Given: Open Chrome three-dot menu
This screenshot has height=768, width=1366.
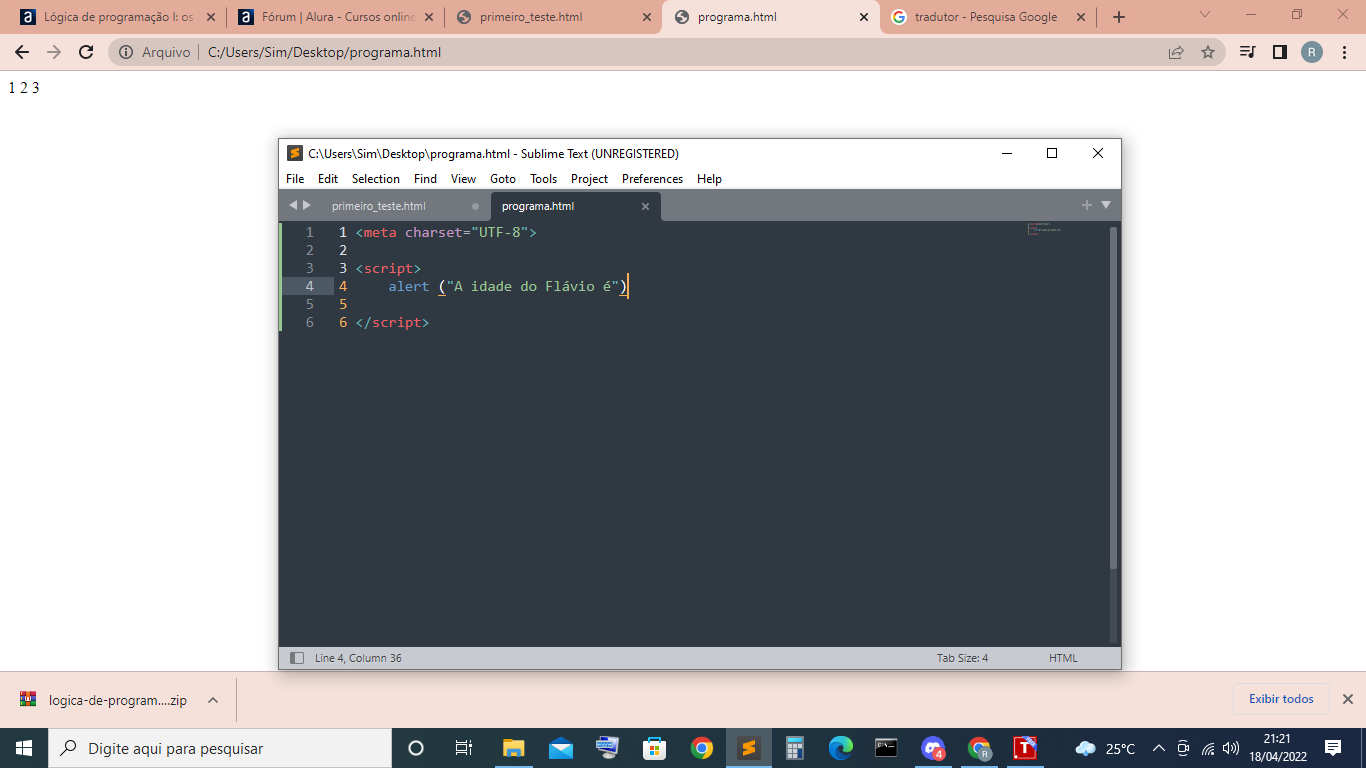Looking at the screenshot, I should pyautogui.click(x=1343, y=52).
